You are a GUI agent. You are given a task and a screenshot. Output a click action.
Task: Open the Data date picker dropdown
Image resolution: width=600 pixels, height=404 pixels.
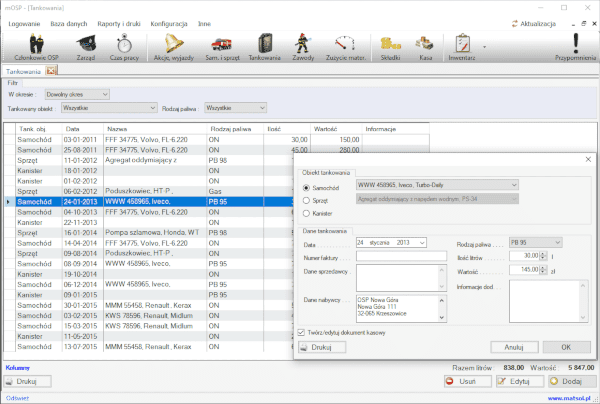tap(422, 243)
